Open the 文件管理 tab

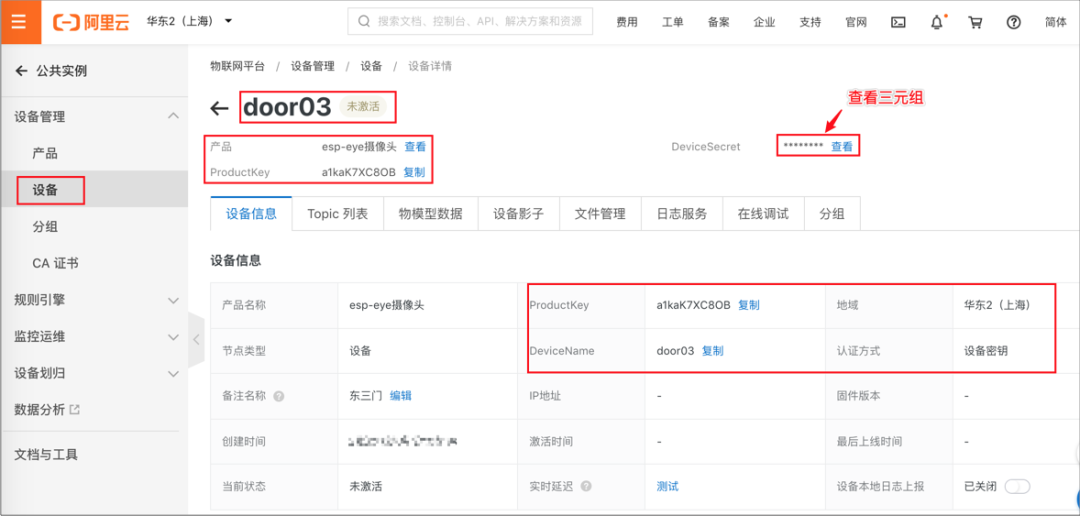point(600,214)
